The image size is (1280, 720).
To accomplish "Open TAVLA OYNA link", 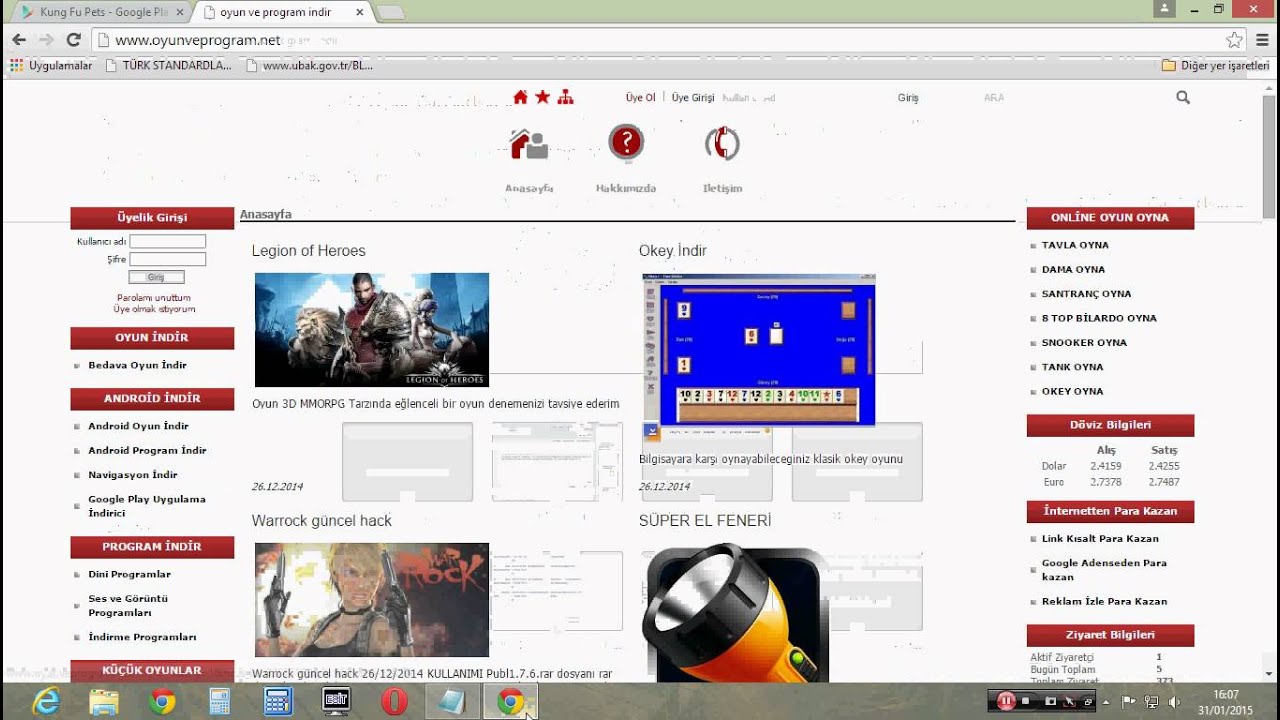I will 1075,245.
